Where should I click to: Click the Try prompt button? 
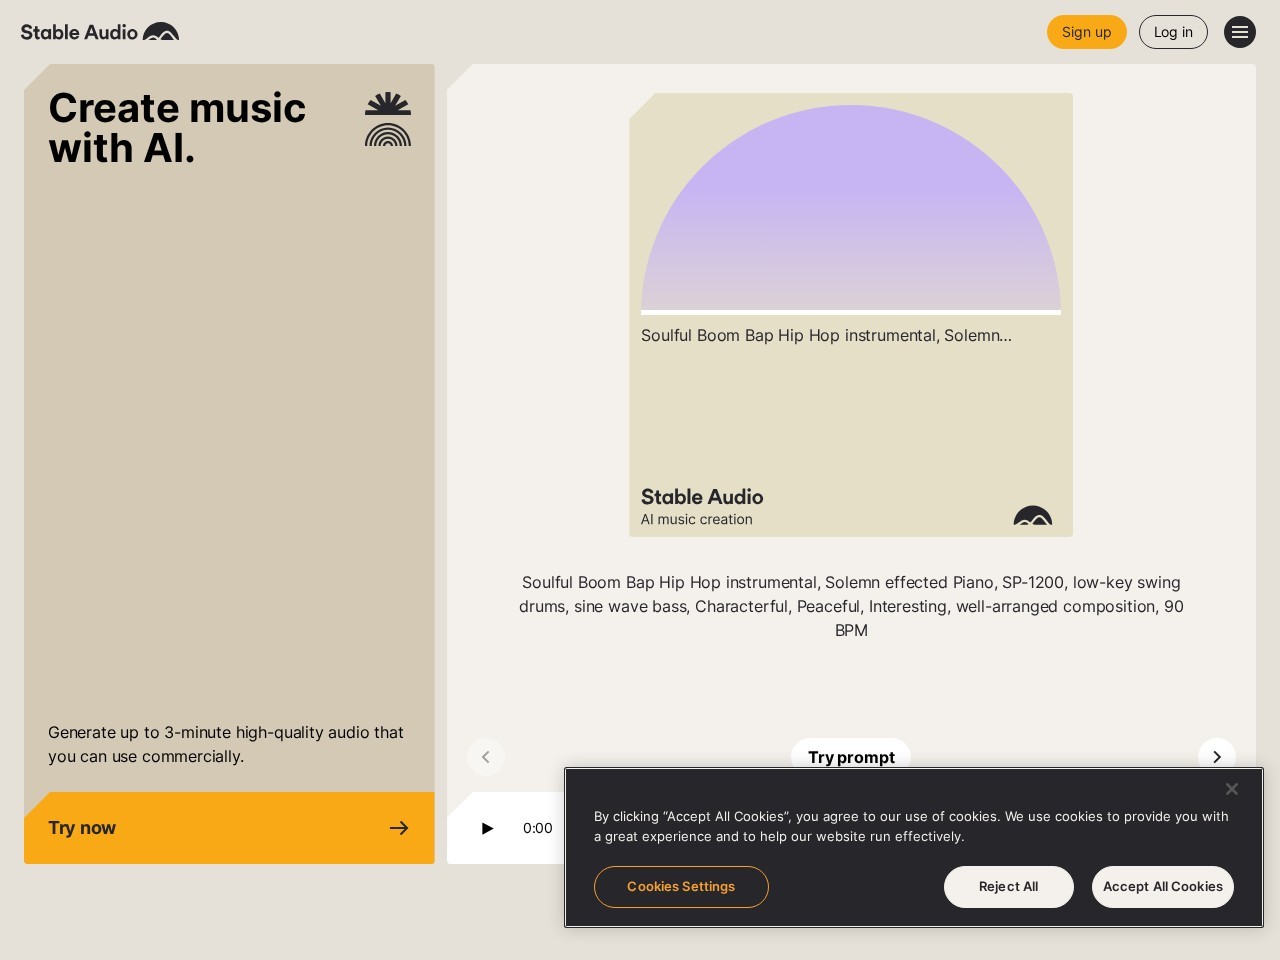[851, 756]
